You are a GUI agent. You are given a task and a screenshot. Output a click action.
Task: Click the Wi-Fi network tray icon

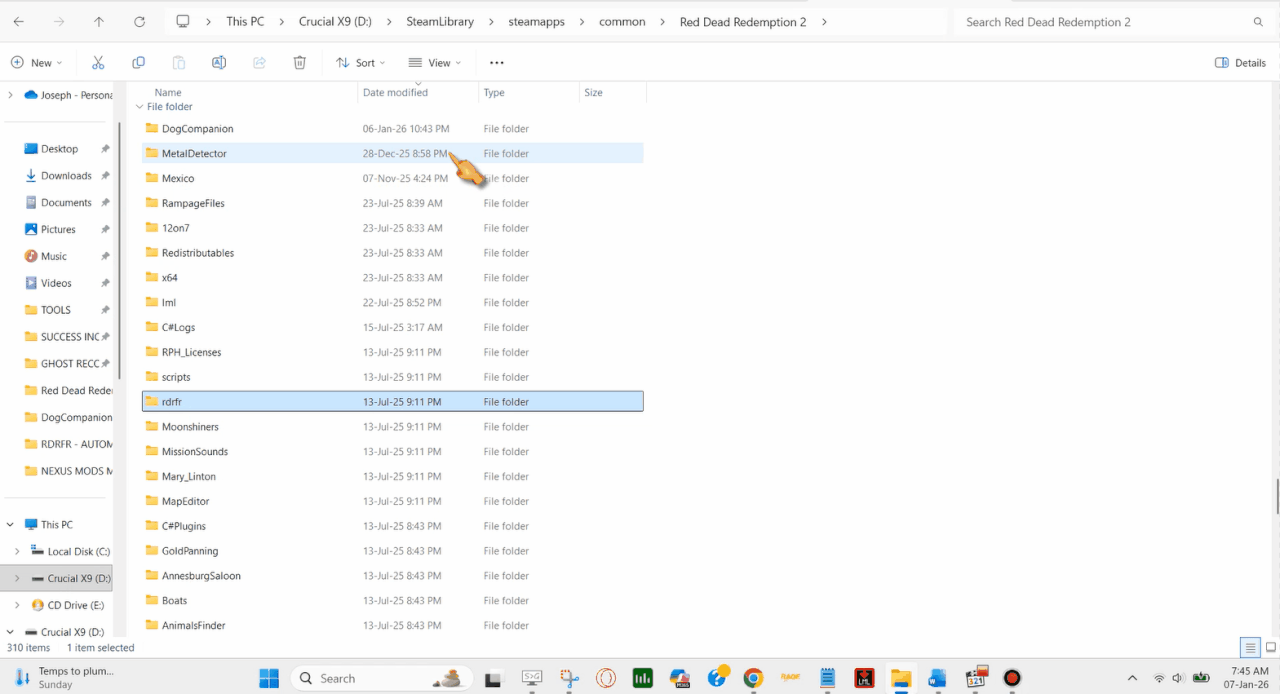point(1159,678)
